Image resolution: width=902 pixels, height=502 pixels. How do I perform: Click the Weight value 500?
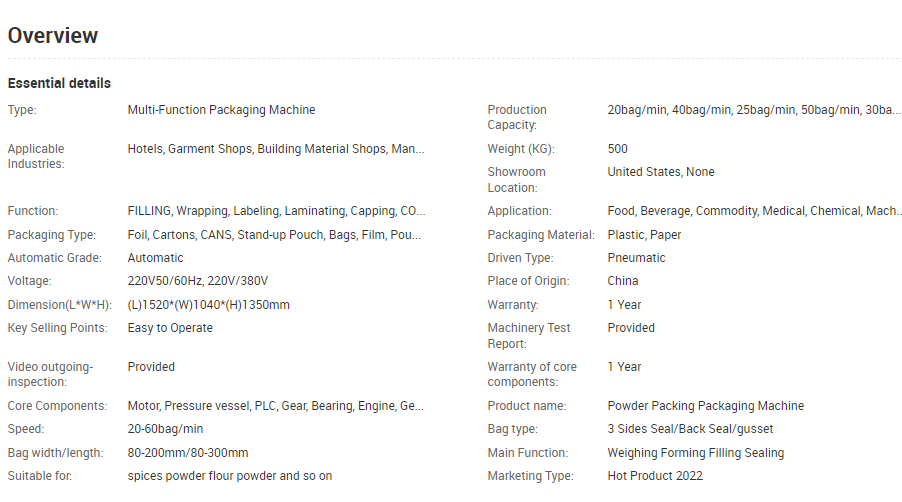(617, 149)
